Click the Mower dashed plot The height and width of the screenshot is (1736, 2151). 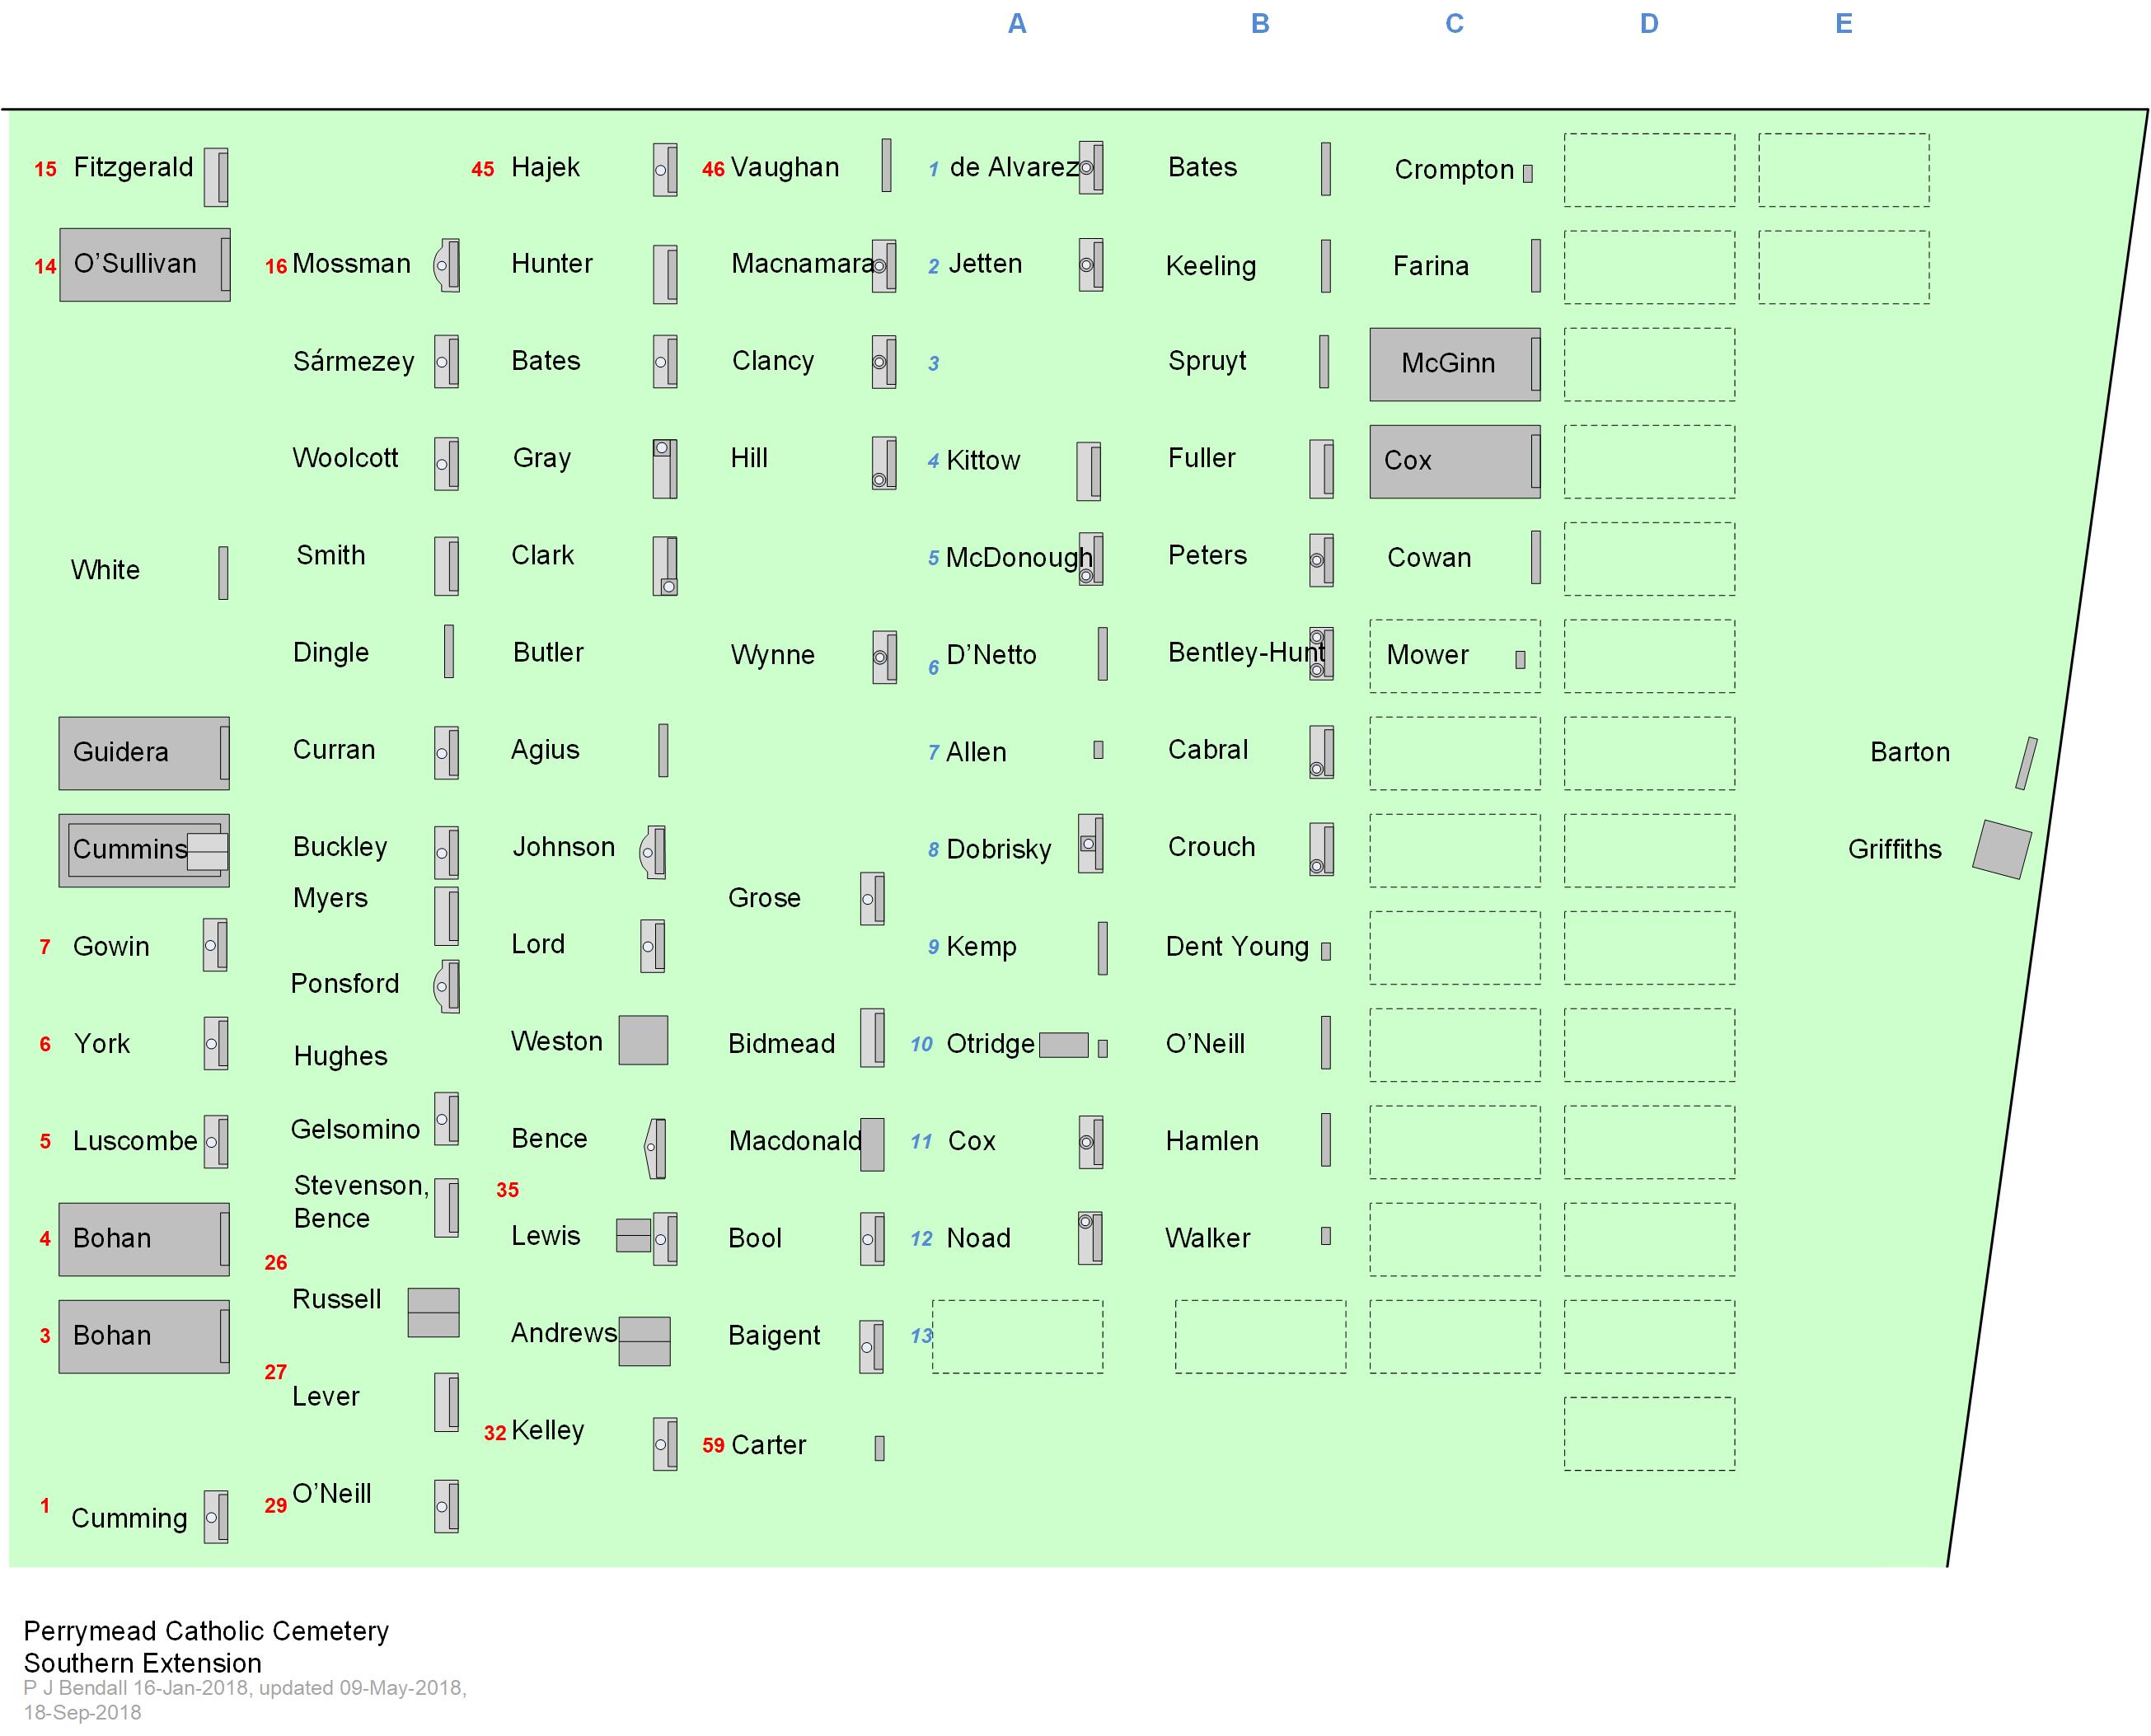coord(1455,656)
